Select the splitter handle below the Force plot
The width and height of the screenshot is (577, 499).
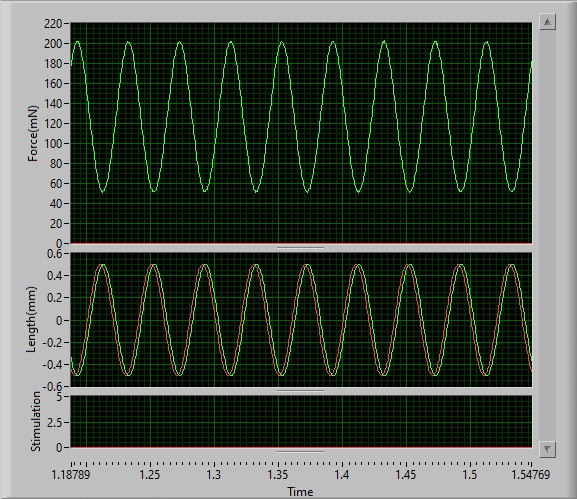(x=300, y=248)
